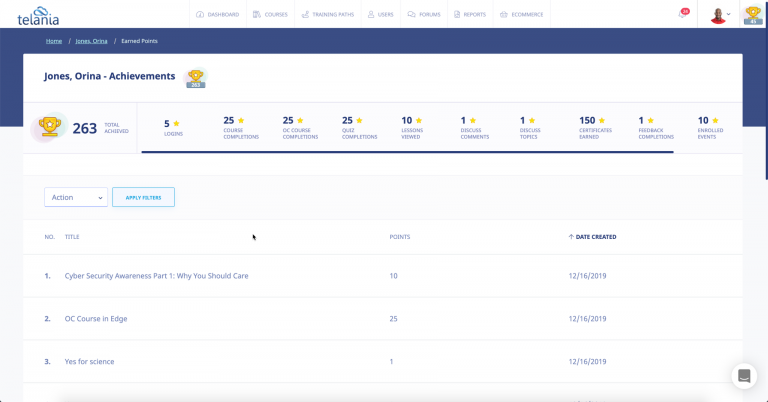768x402 pixels.
Task: Navigate to Ecommerce section
Action: coord(520,15)
